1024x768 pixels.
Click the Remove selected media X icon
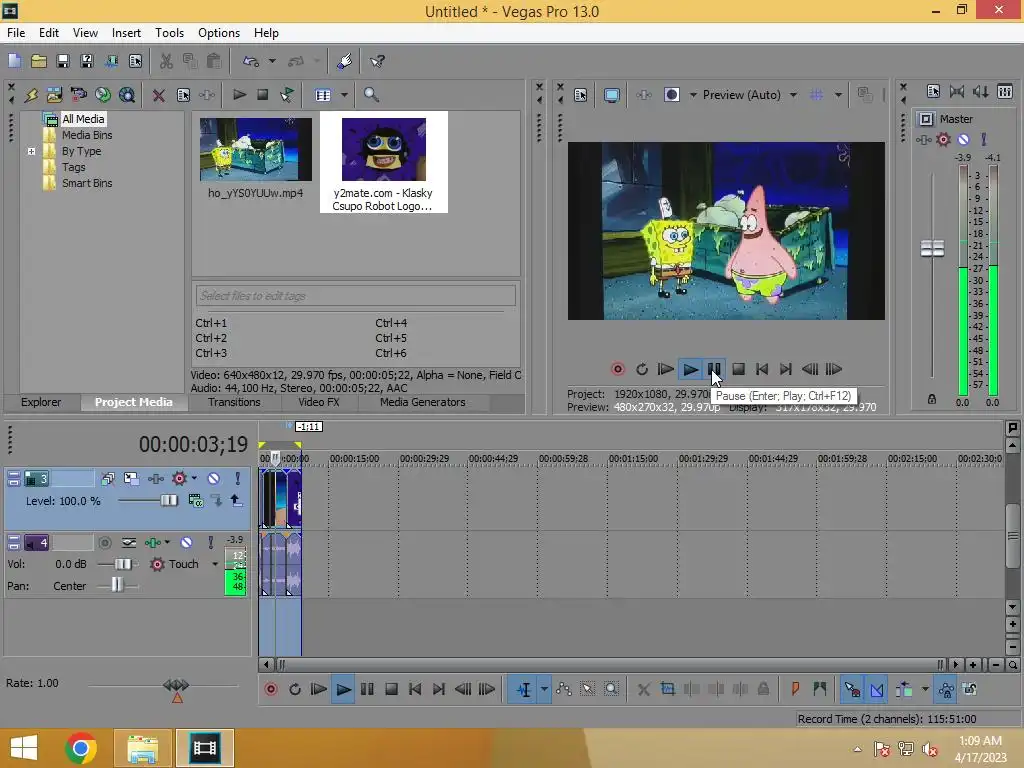click(159, 95)
